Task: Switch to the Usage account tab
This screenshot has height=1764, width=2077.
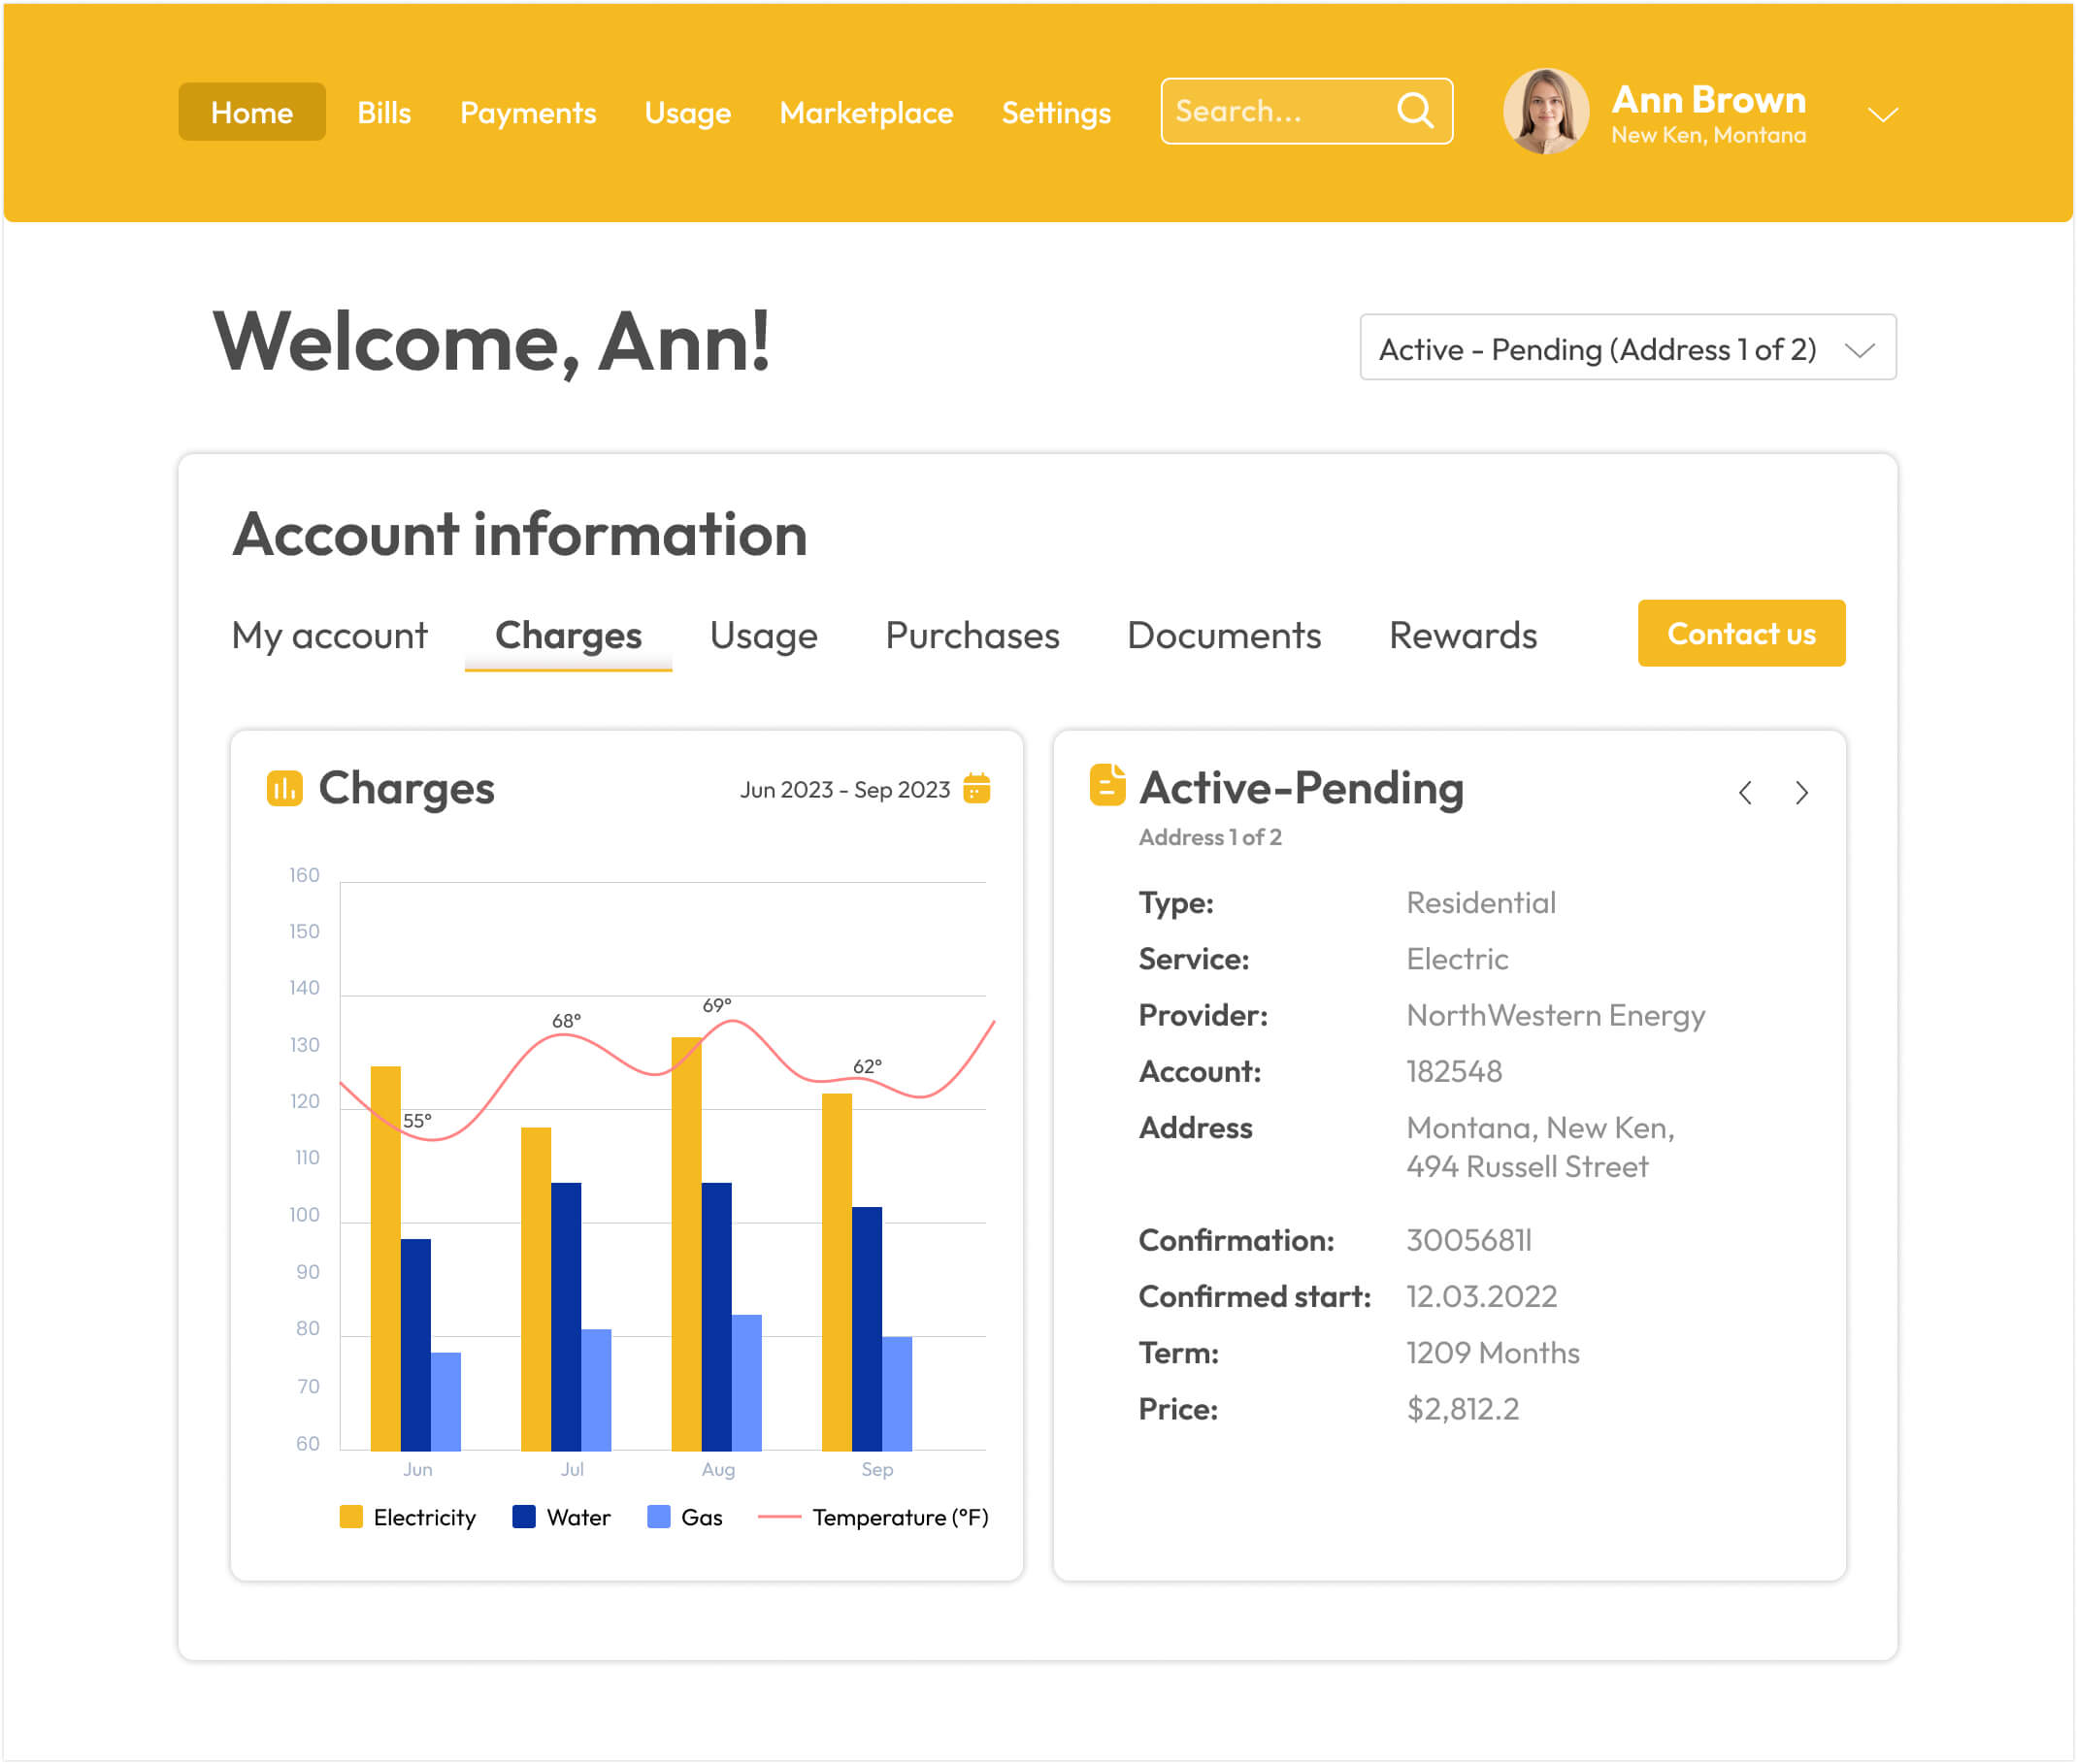Action: click(763, 636)
